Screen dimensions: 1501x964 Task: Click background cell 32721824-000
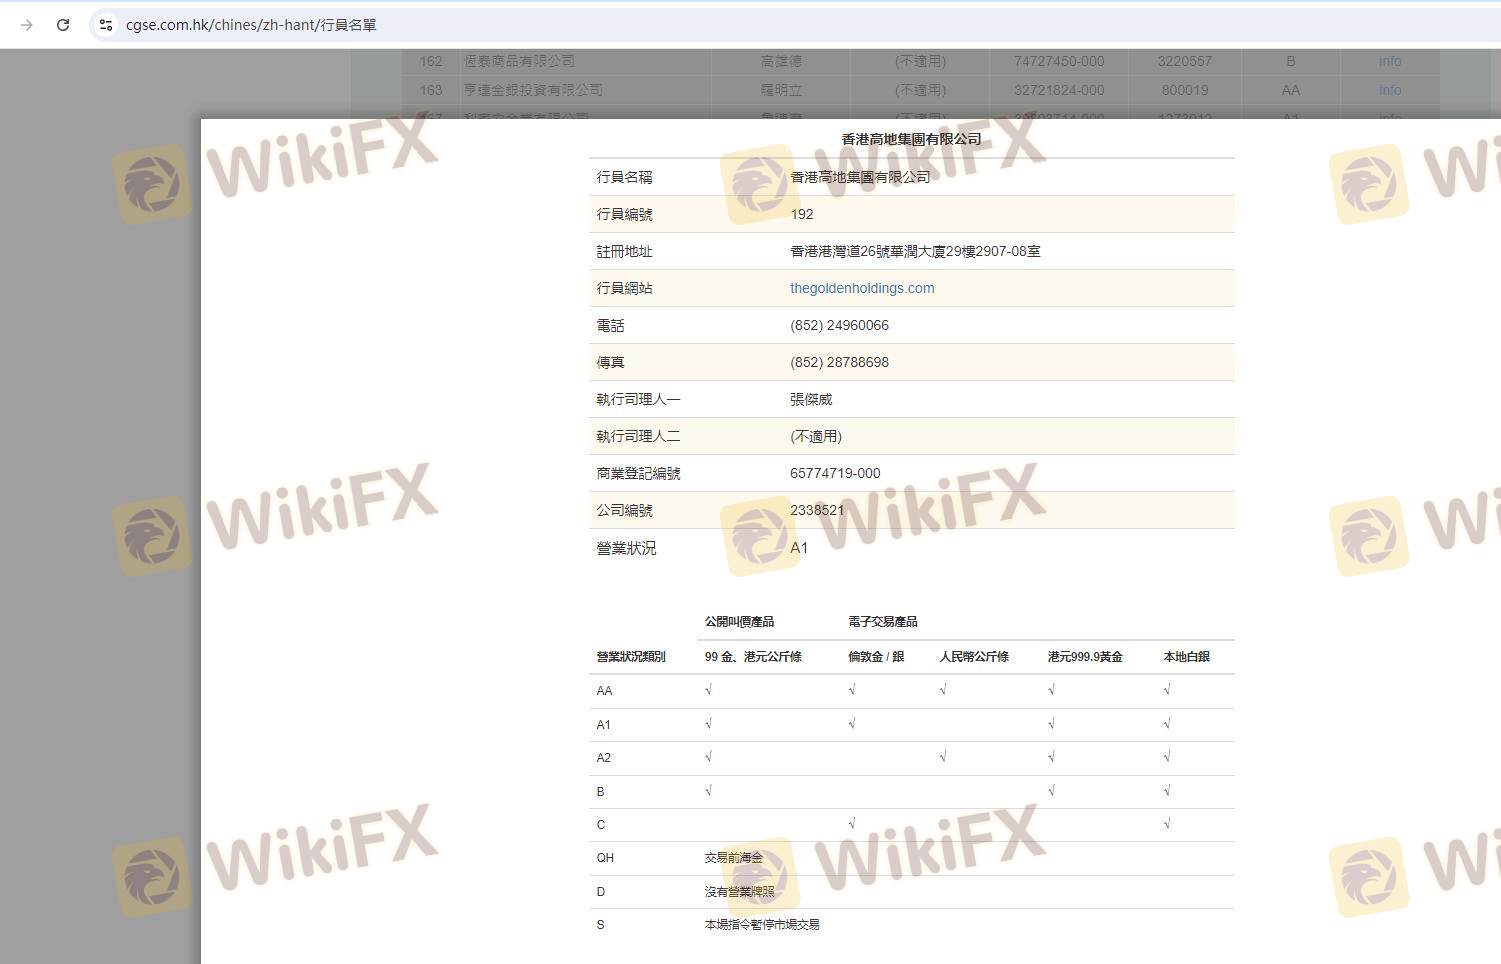(1059, 90)
